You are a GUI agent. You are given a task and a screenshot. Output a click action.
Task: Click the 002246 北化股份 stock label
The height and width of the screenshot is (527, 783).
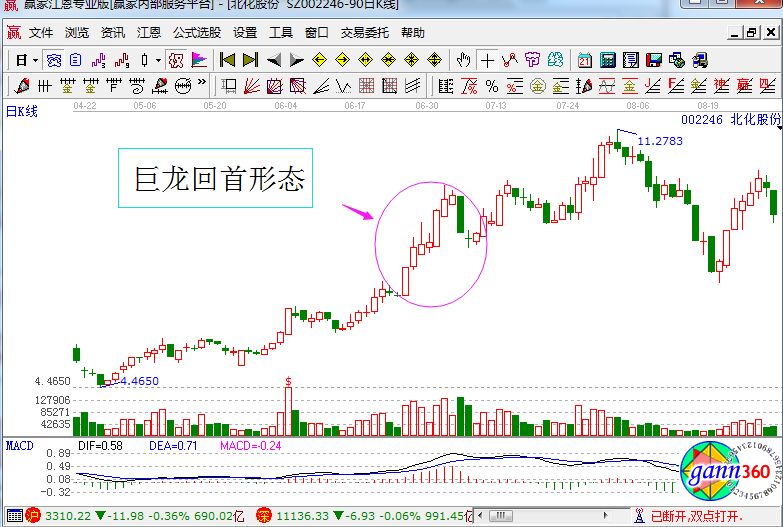[x=728, y=119]
